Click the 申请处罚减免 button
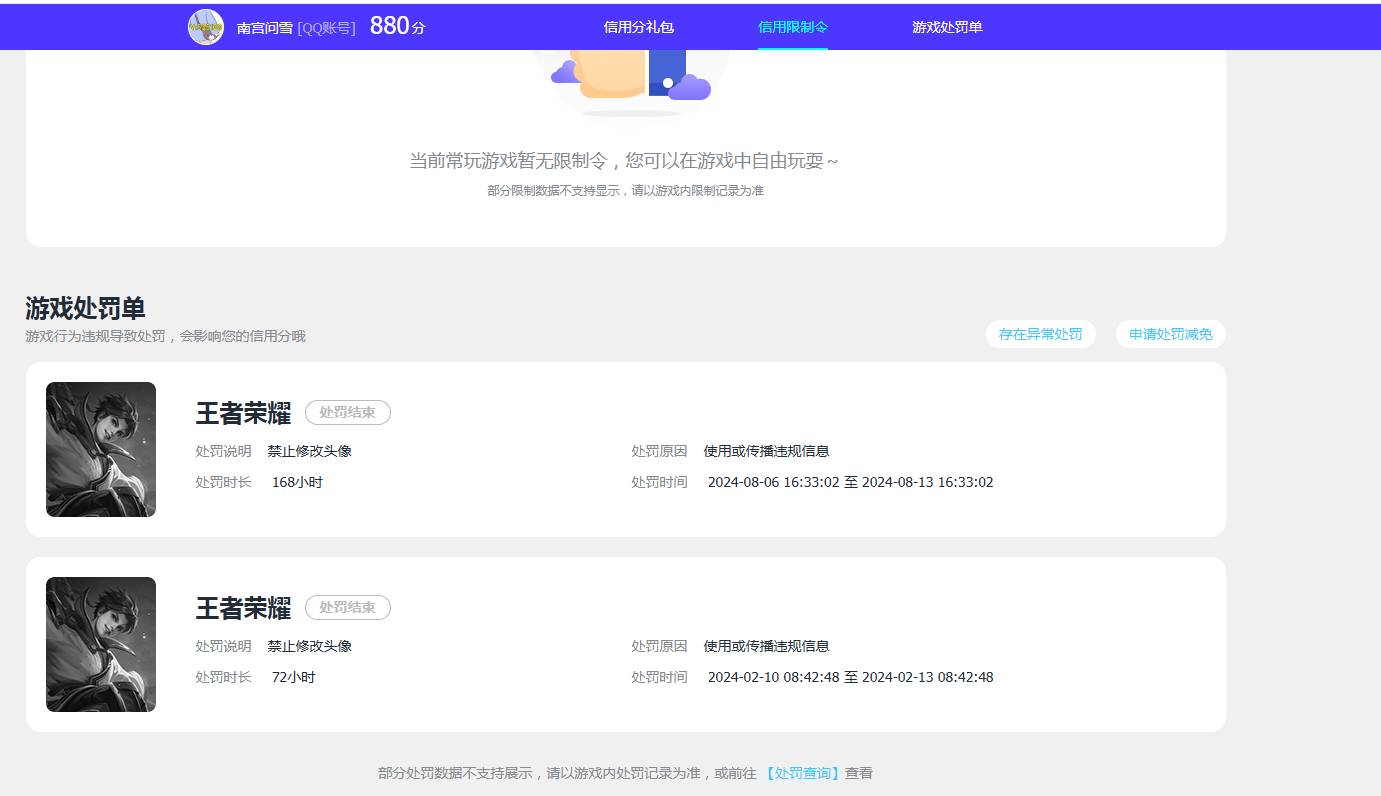This screenshot has height=796, width=1381. (1170, 334)
